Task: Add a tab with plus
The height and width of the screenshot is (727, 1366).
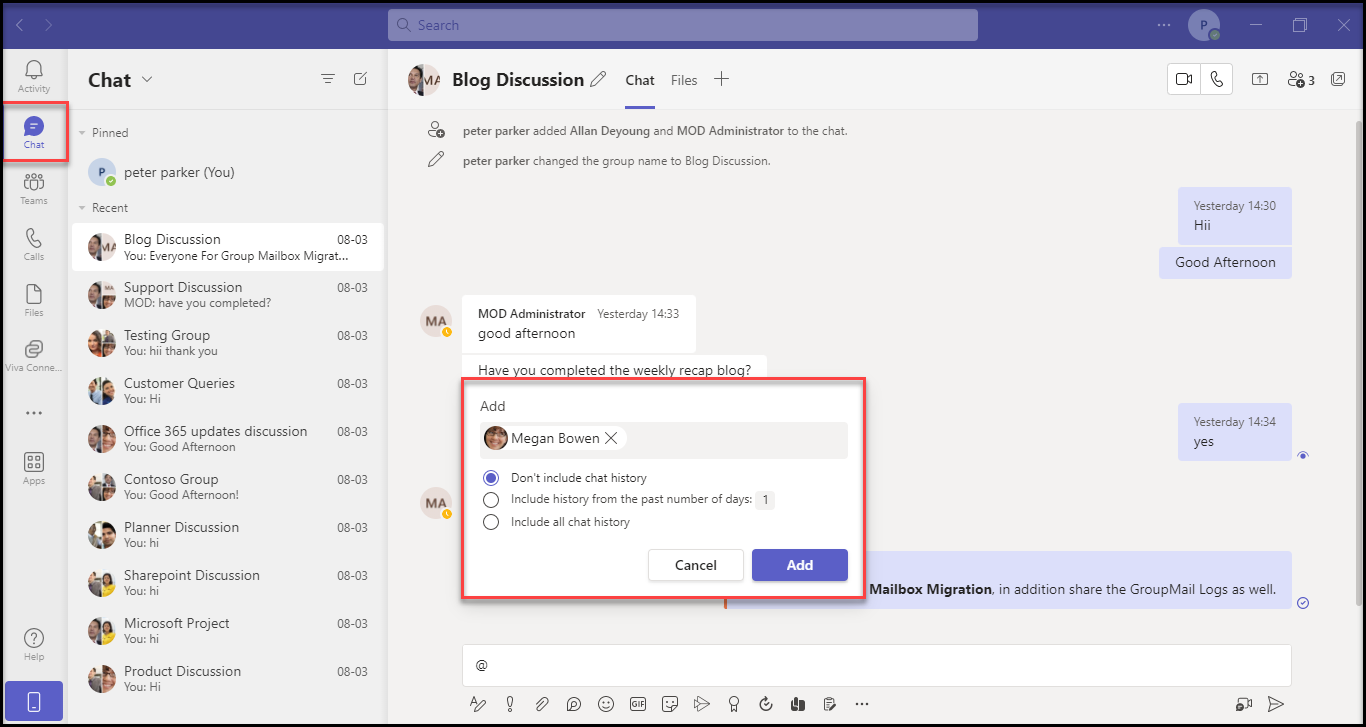Action: (721, 80)
